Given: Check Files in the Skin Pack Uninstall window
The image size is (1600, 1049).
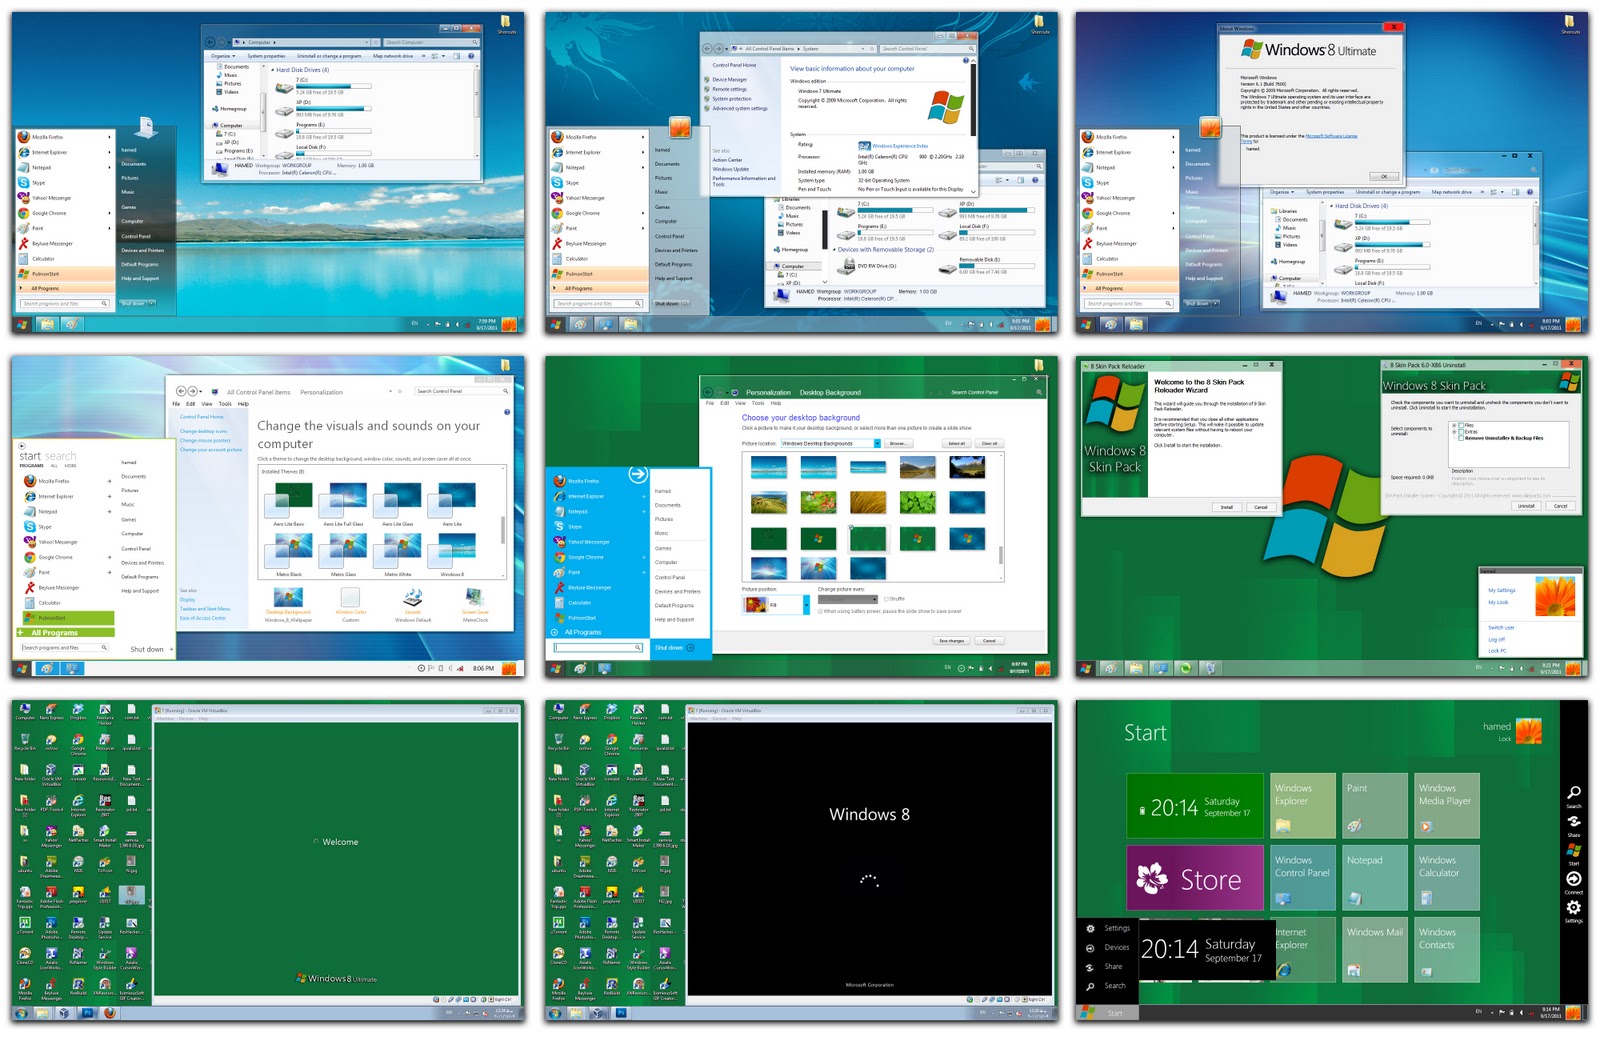Looking at the screenshot, I should pos(1461,425).
